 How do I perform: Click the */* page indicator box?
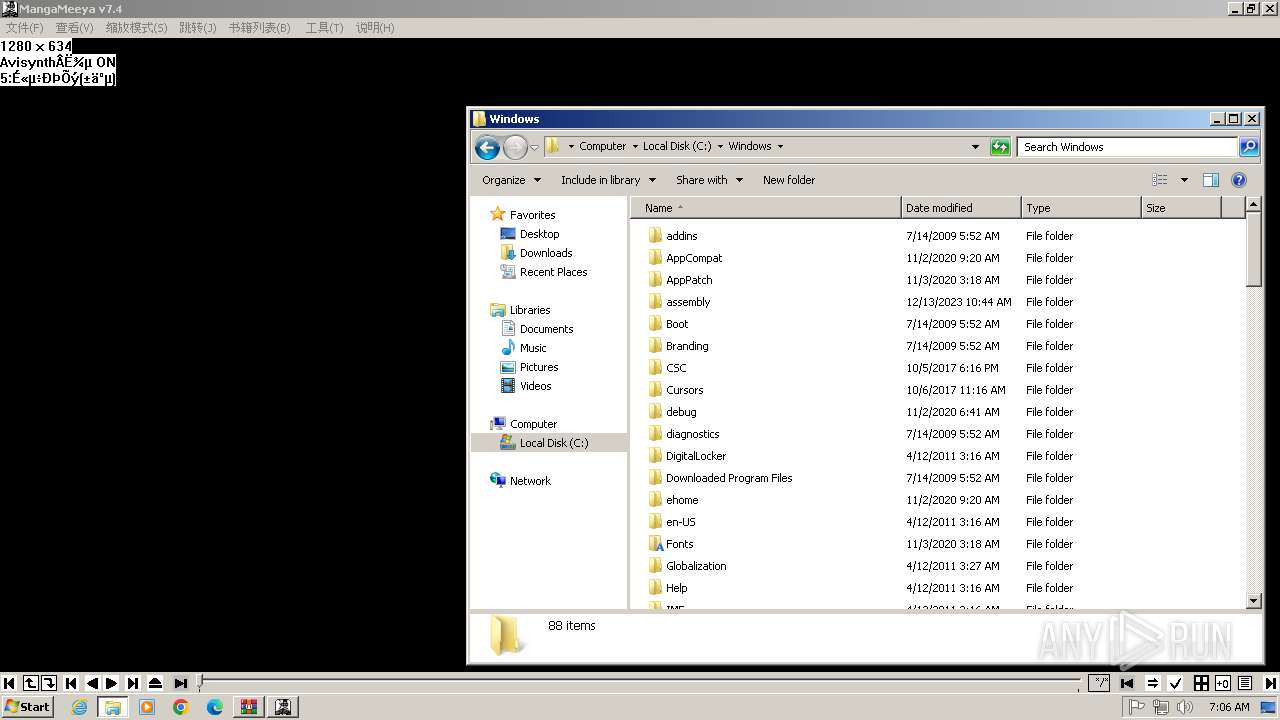[x=1100, y=683]
